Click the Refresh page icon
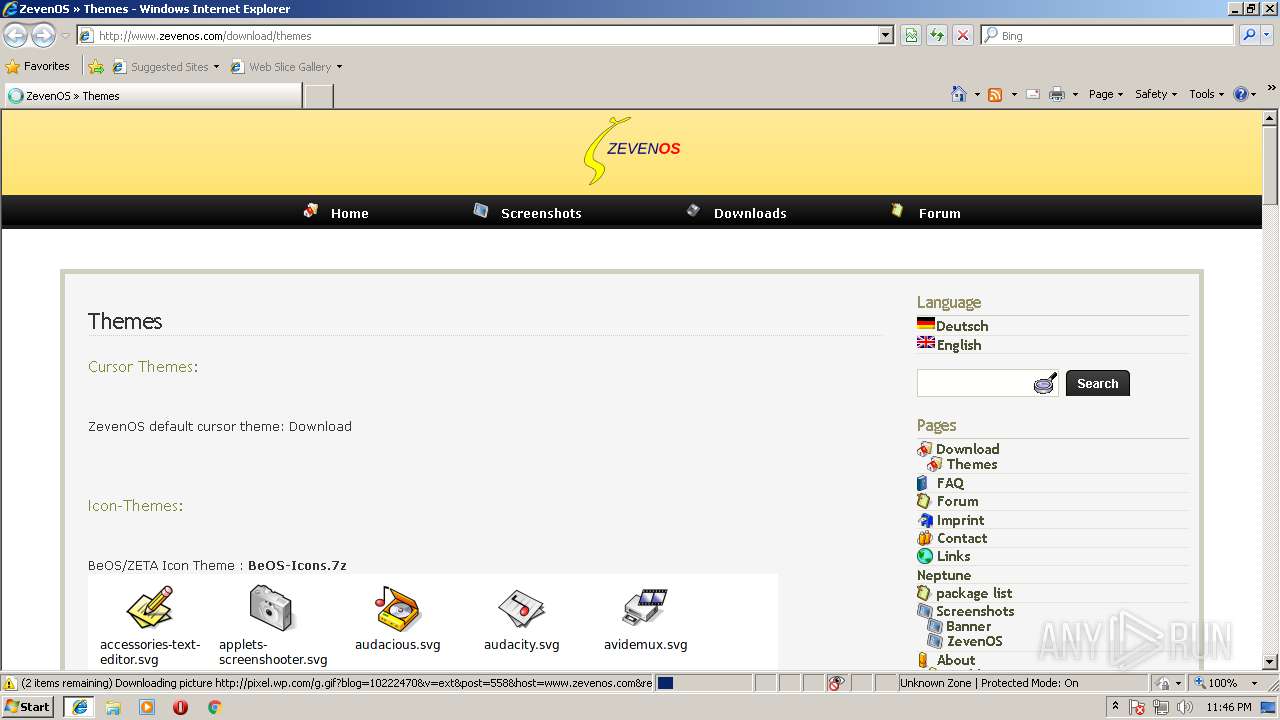The width and height of the screenshot is (1280, 720). tap(937, 36)
